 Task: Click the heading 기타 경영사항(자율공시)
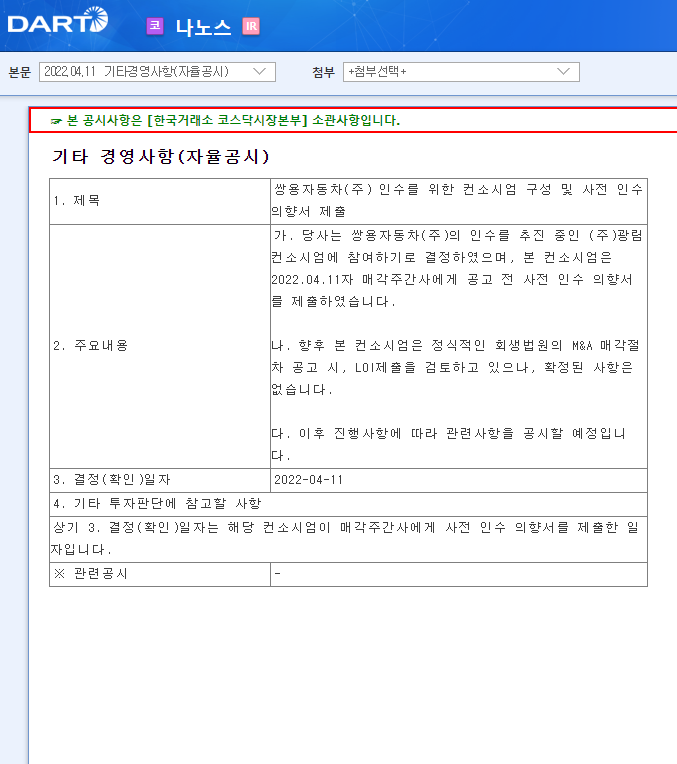[161, 156]
